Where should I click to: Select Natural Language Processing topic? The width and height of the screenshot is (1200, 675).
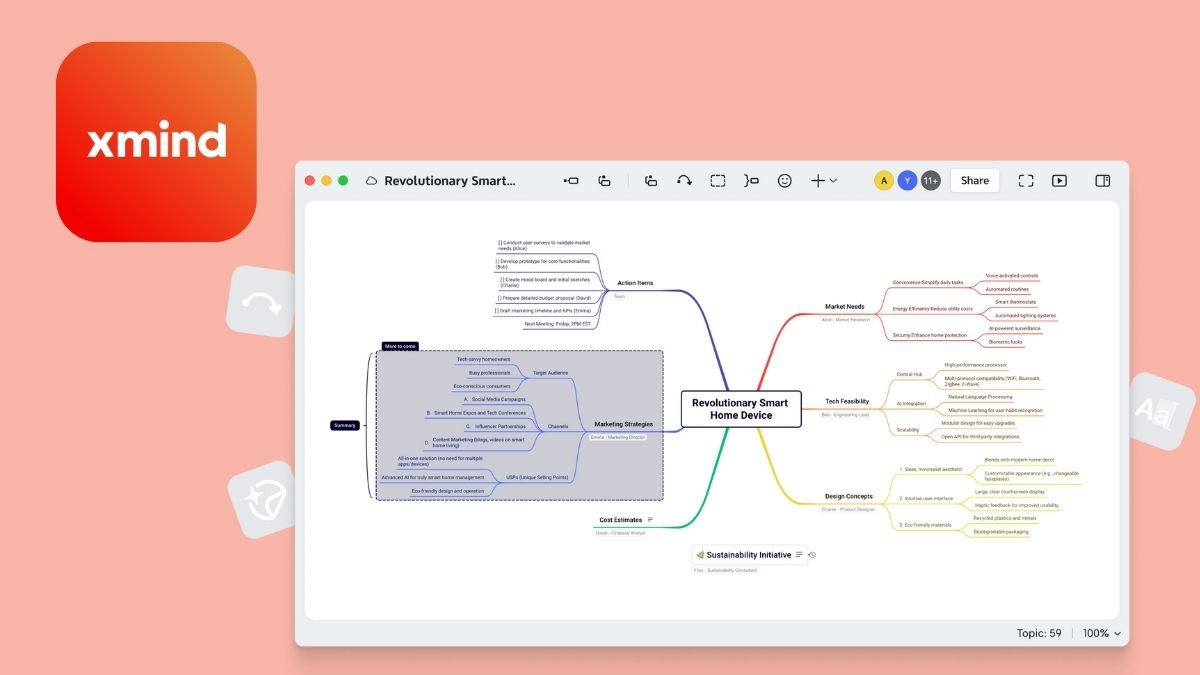pos(980,397)
